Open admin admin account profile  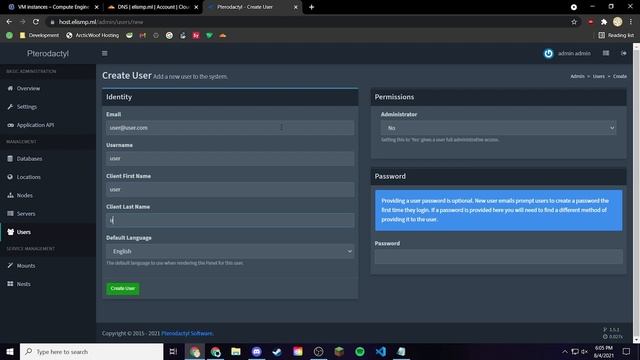tap(567, 53)
